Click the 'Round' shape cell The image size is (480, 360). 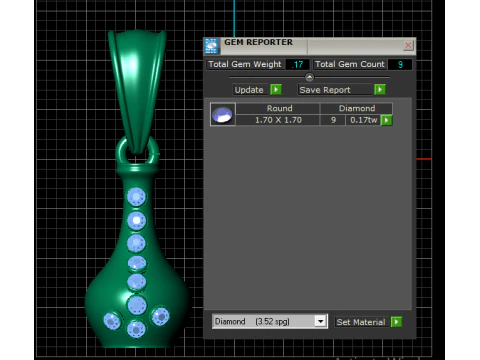coord(279,108)
